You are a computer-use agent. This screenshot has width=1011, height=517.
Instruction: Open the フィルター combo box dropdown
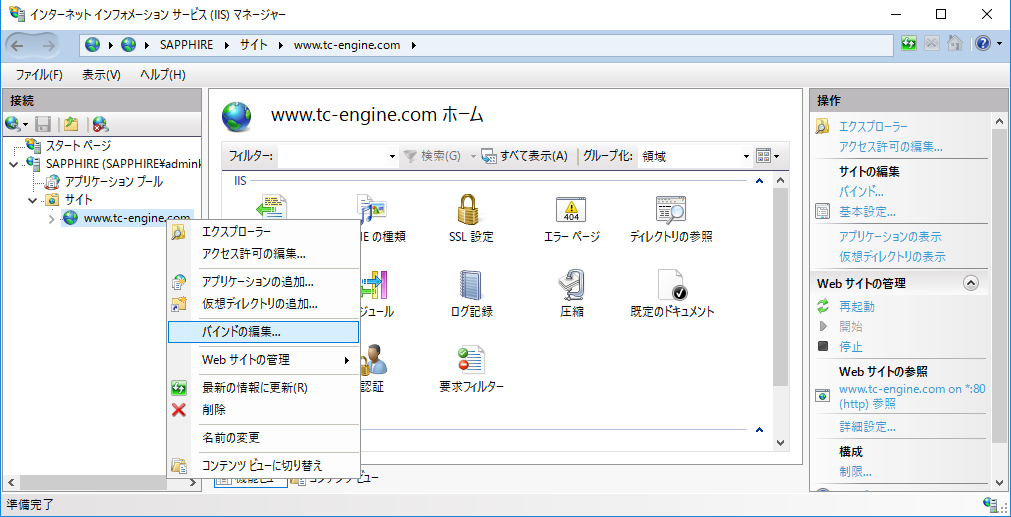(392, 156)
